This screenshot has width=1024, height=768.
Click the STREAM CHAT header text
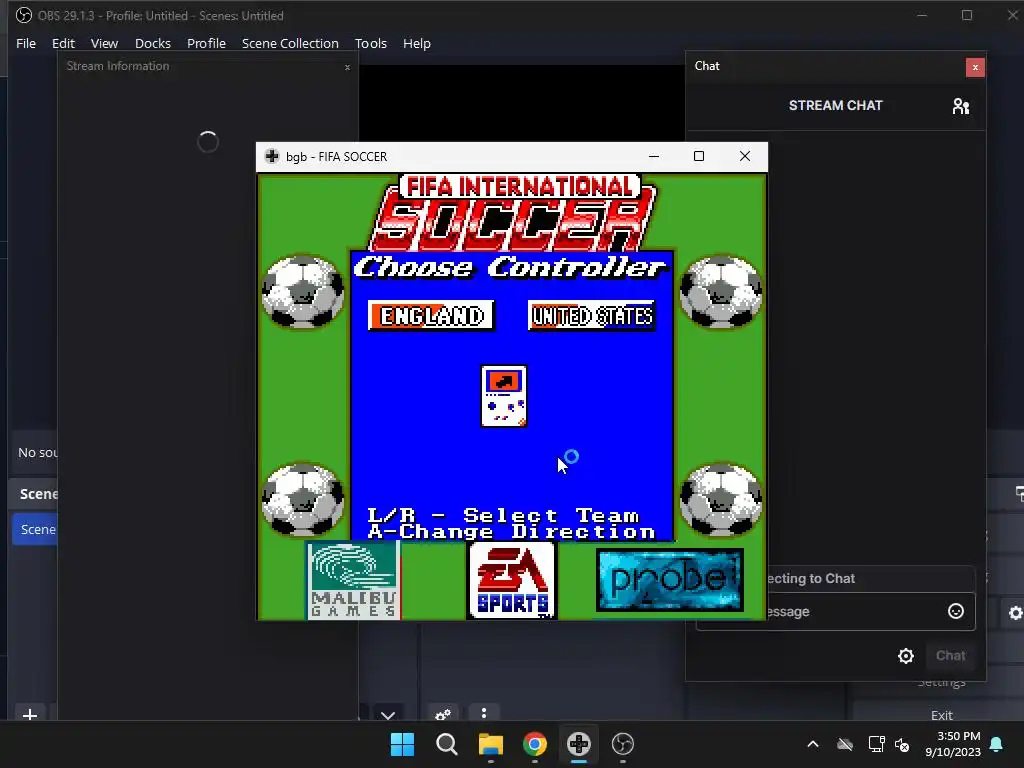click(x=835, y=106)
